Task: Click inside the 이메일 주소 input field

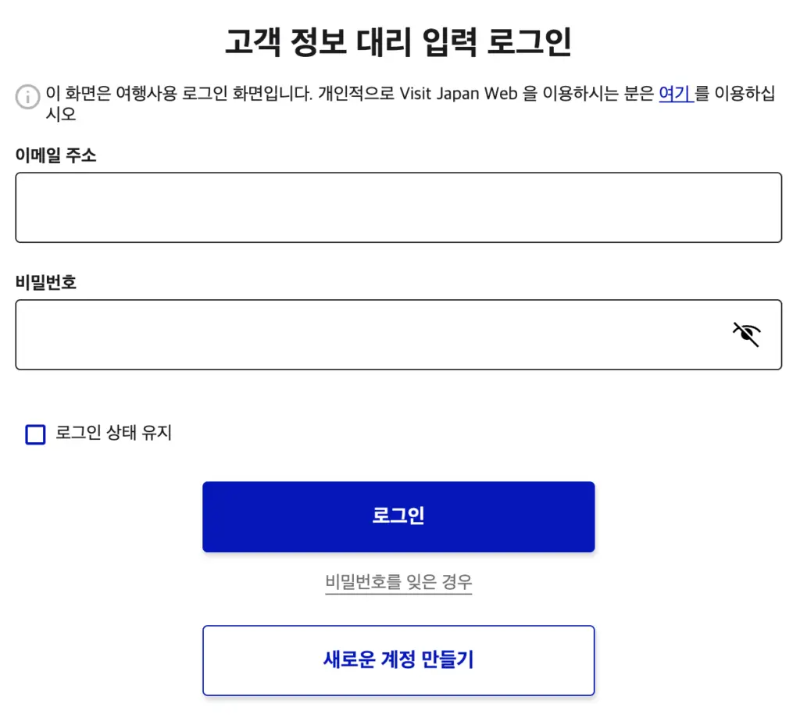Action: point(398,207)
